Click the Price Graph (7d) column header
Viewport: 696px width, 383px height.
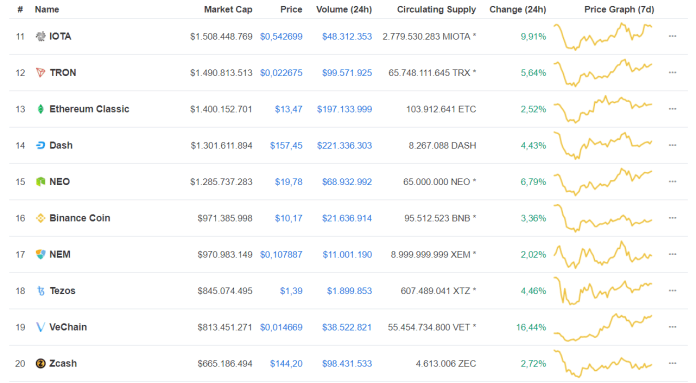[x=619, y=9]
